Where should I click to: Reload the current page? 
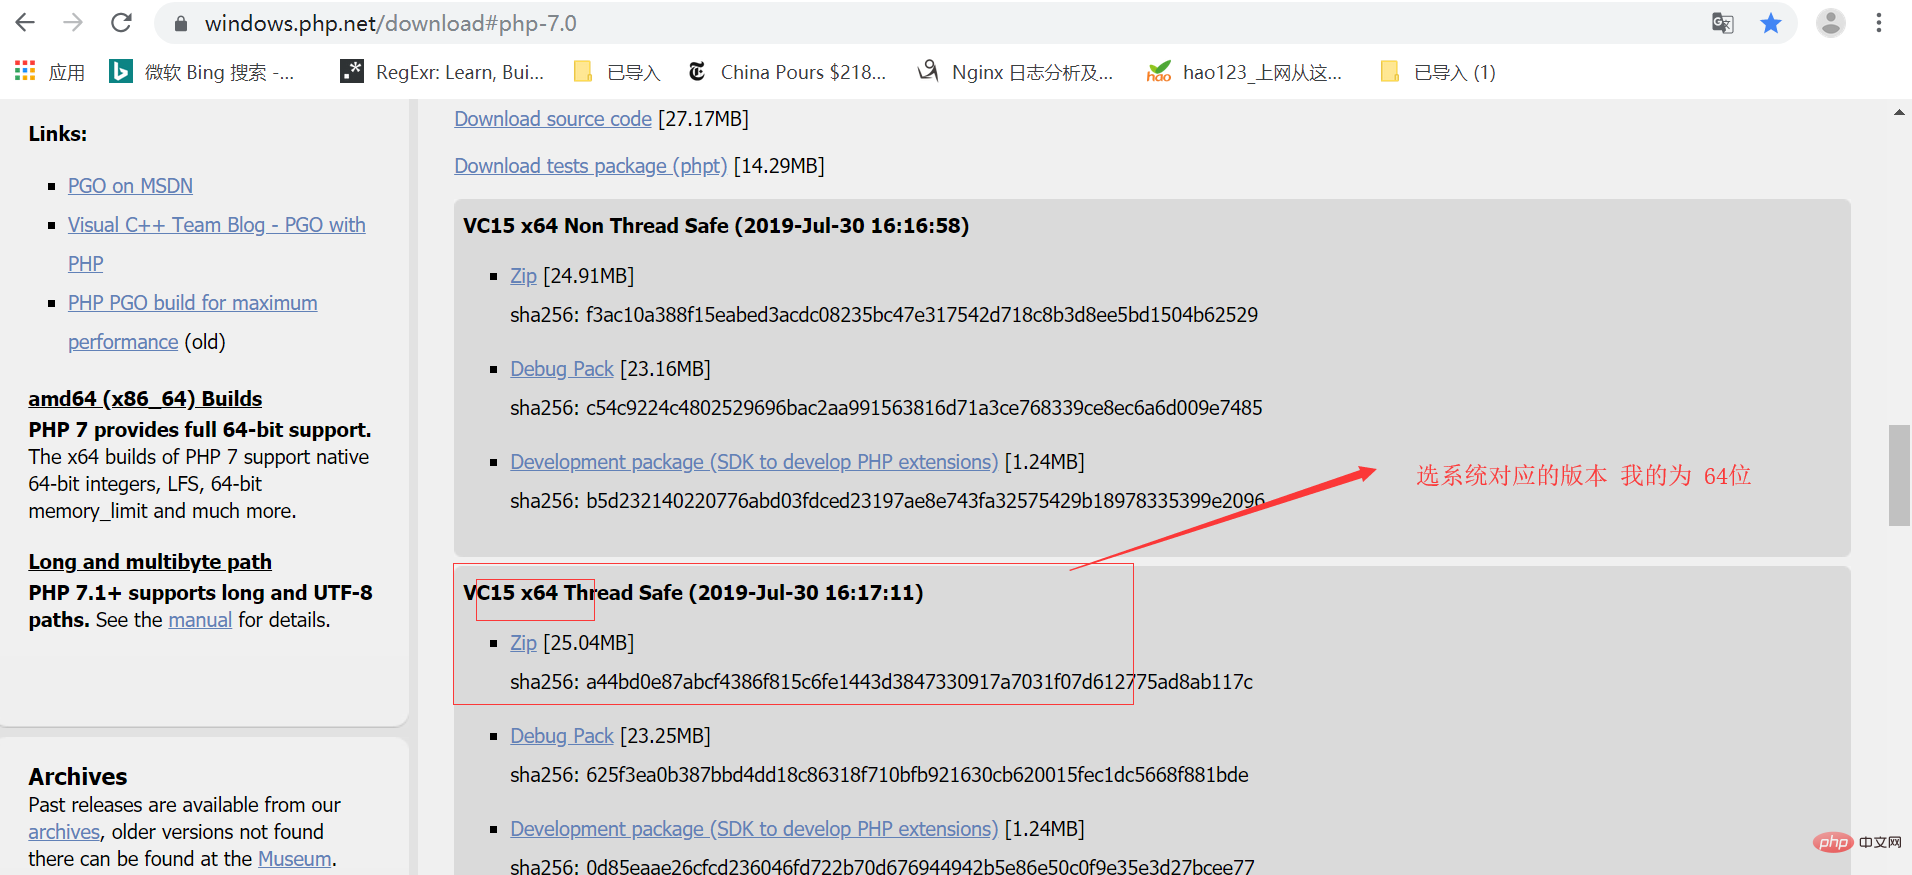pyautogui.click(x=121, y=23)
